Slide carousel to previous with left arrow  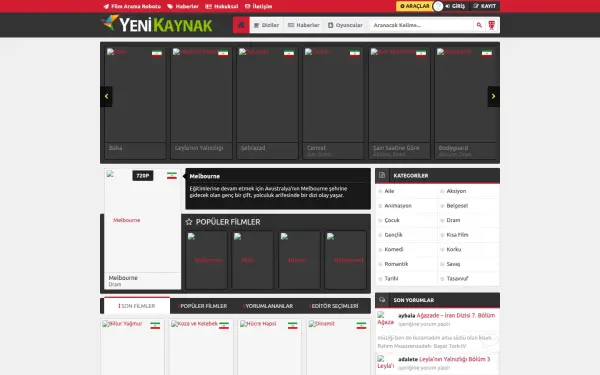tap(106, 96)
